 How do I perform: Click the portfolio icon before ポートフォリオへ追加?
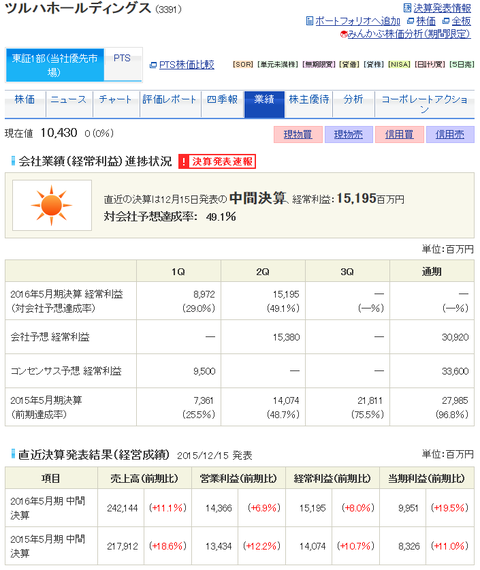click(309, 21)
